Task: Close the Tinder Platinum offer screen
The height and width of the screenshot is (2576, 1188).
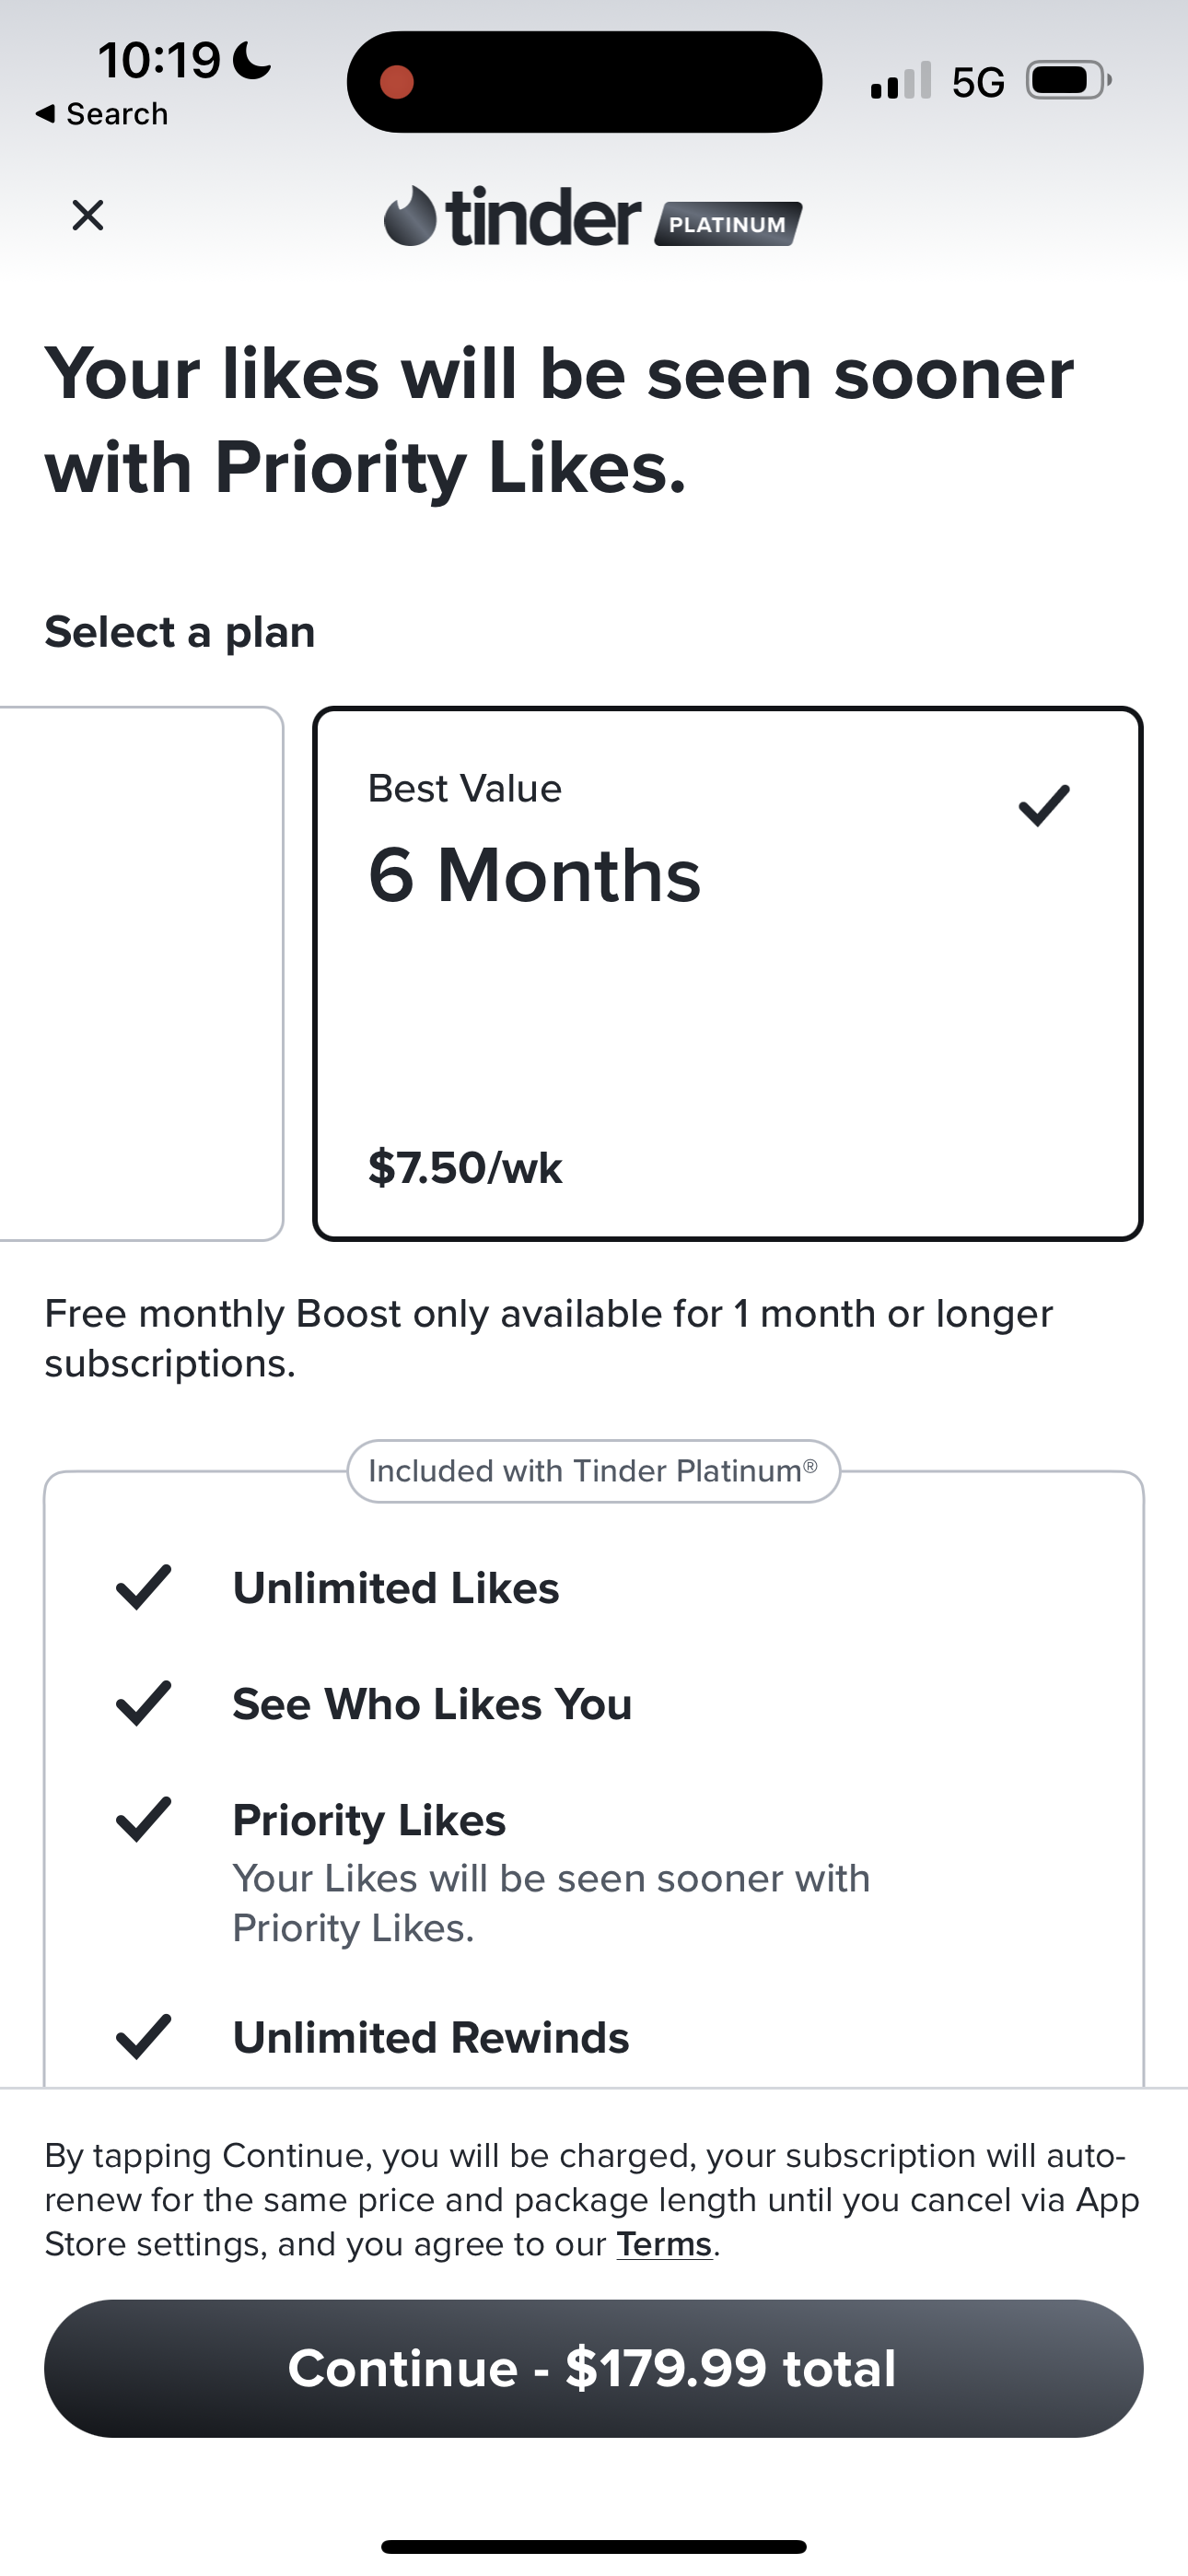Action: [x=88, y=215]
